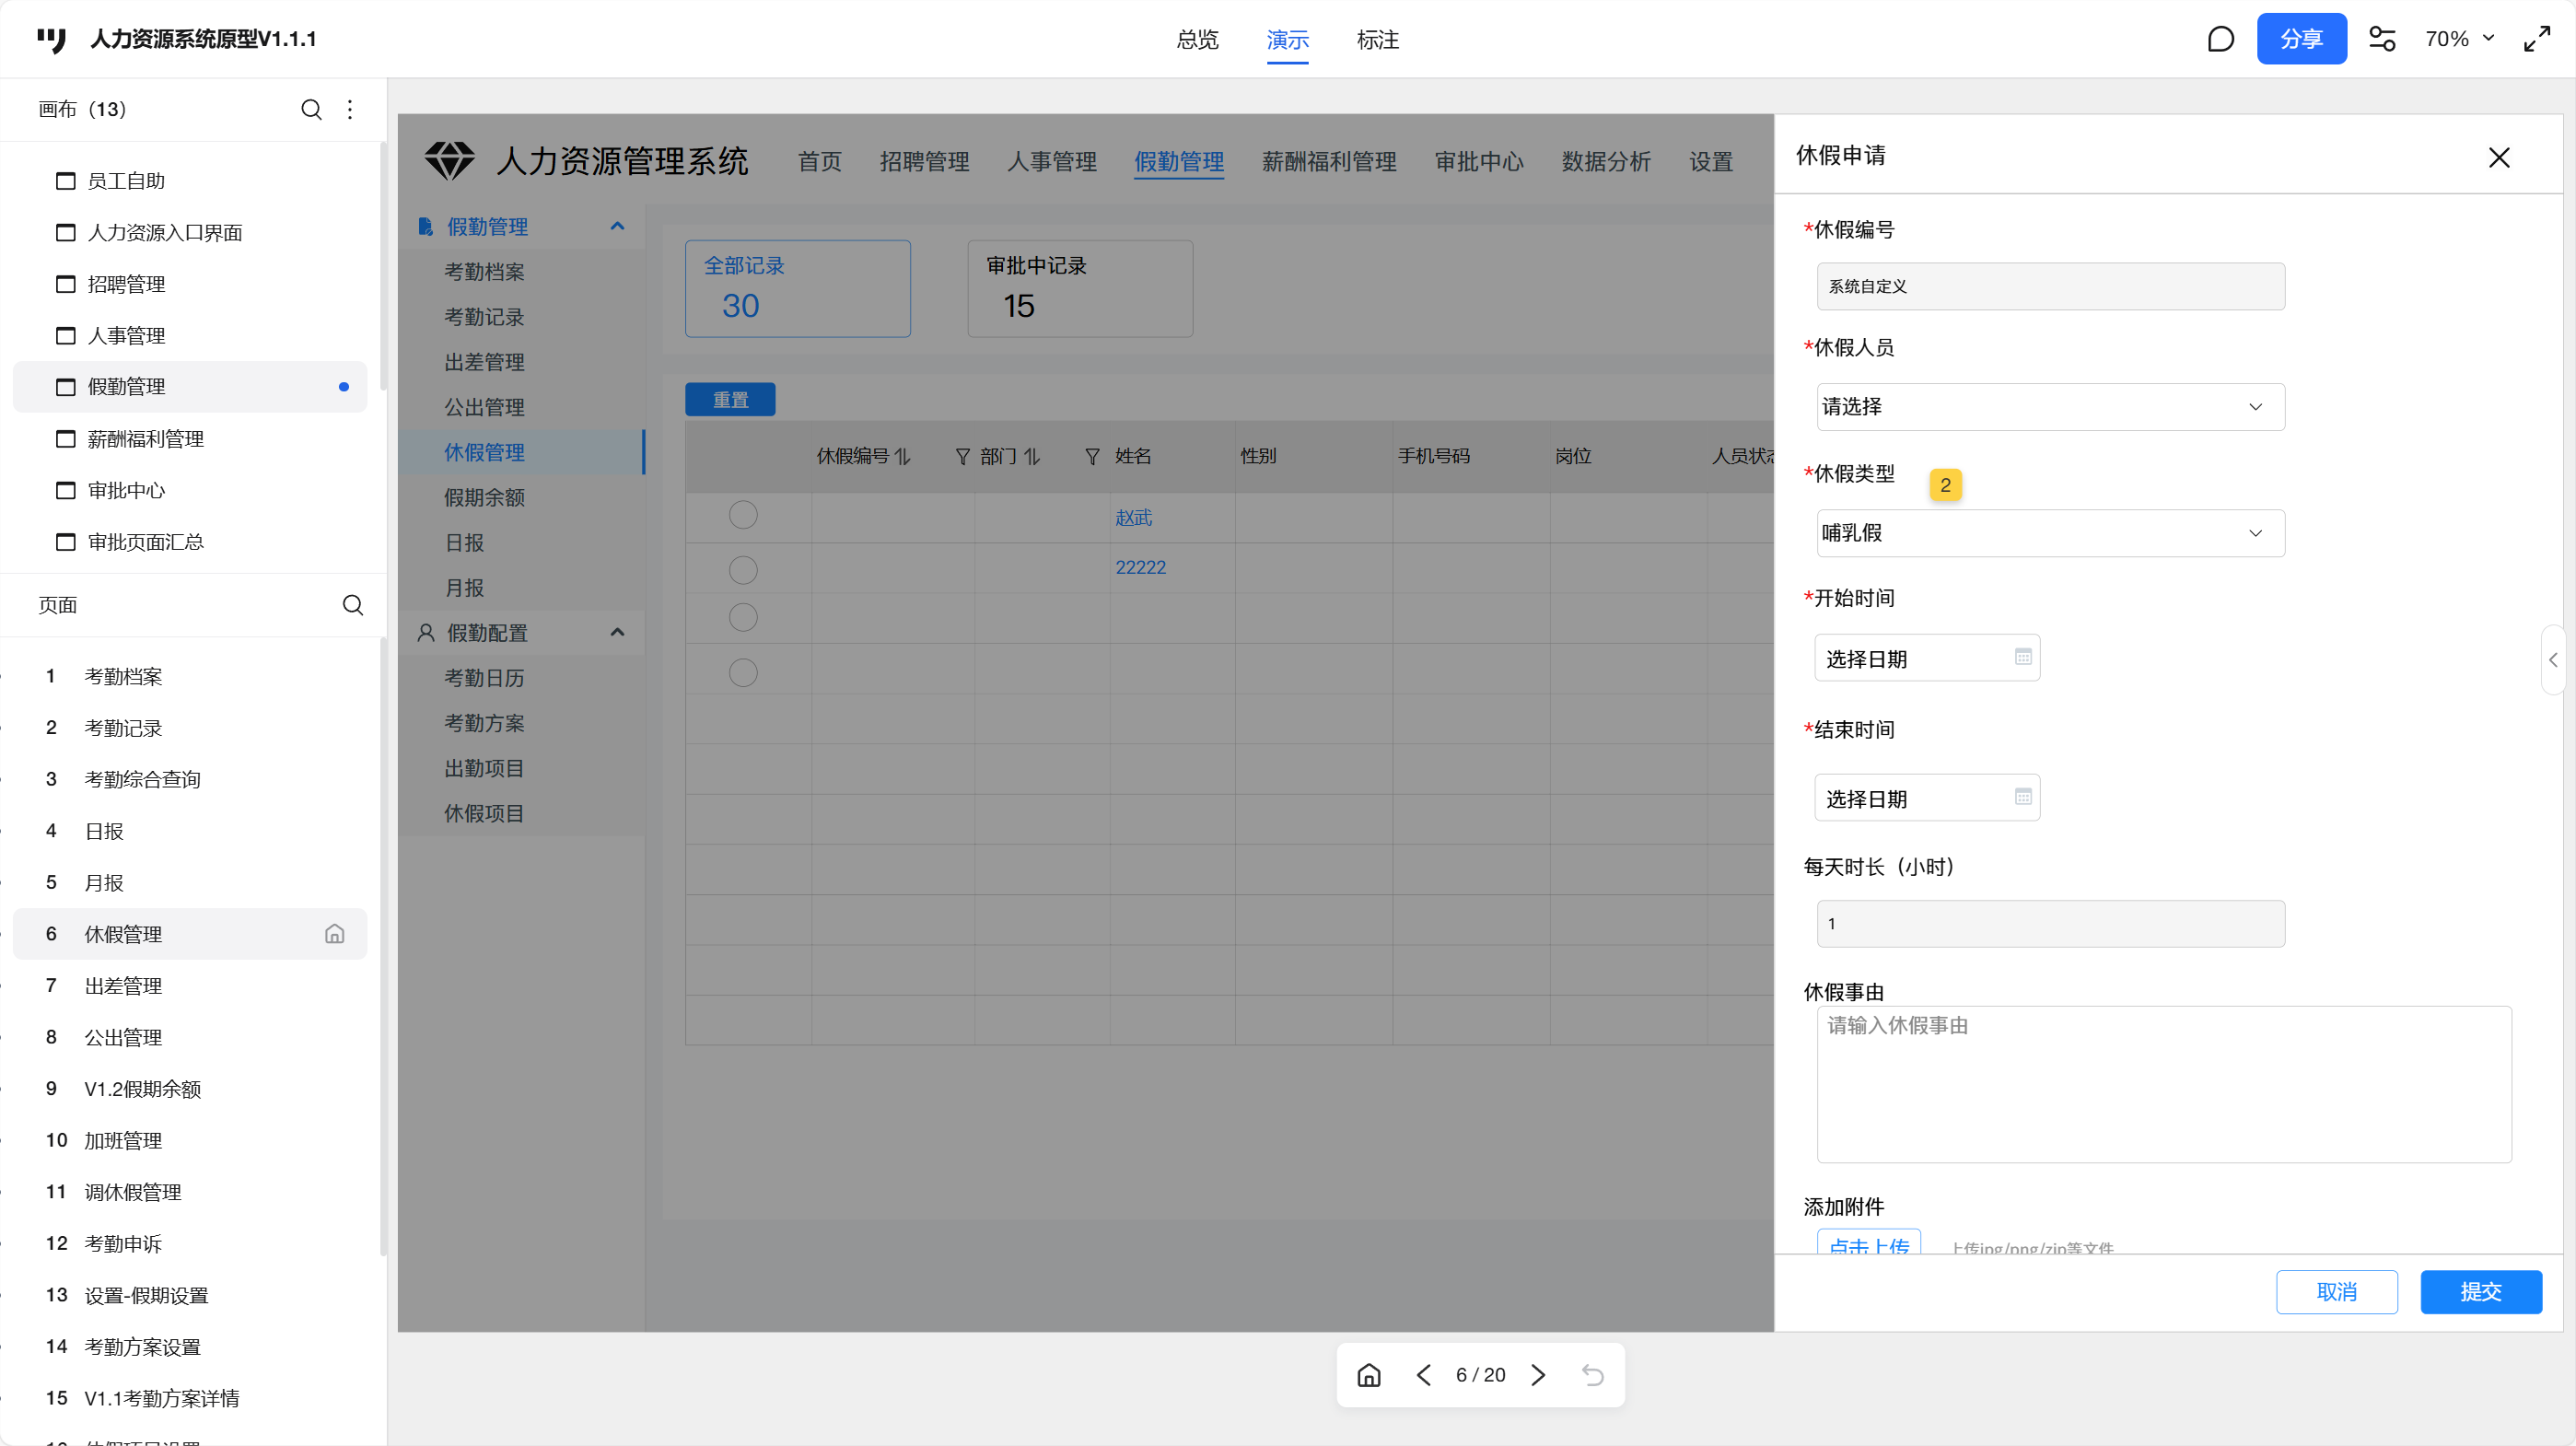Viewport: 2576px width, 1446px height.
Task: Click into the 休假事由 text area
Action: (x=2163, y=1085)
